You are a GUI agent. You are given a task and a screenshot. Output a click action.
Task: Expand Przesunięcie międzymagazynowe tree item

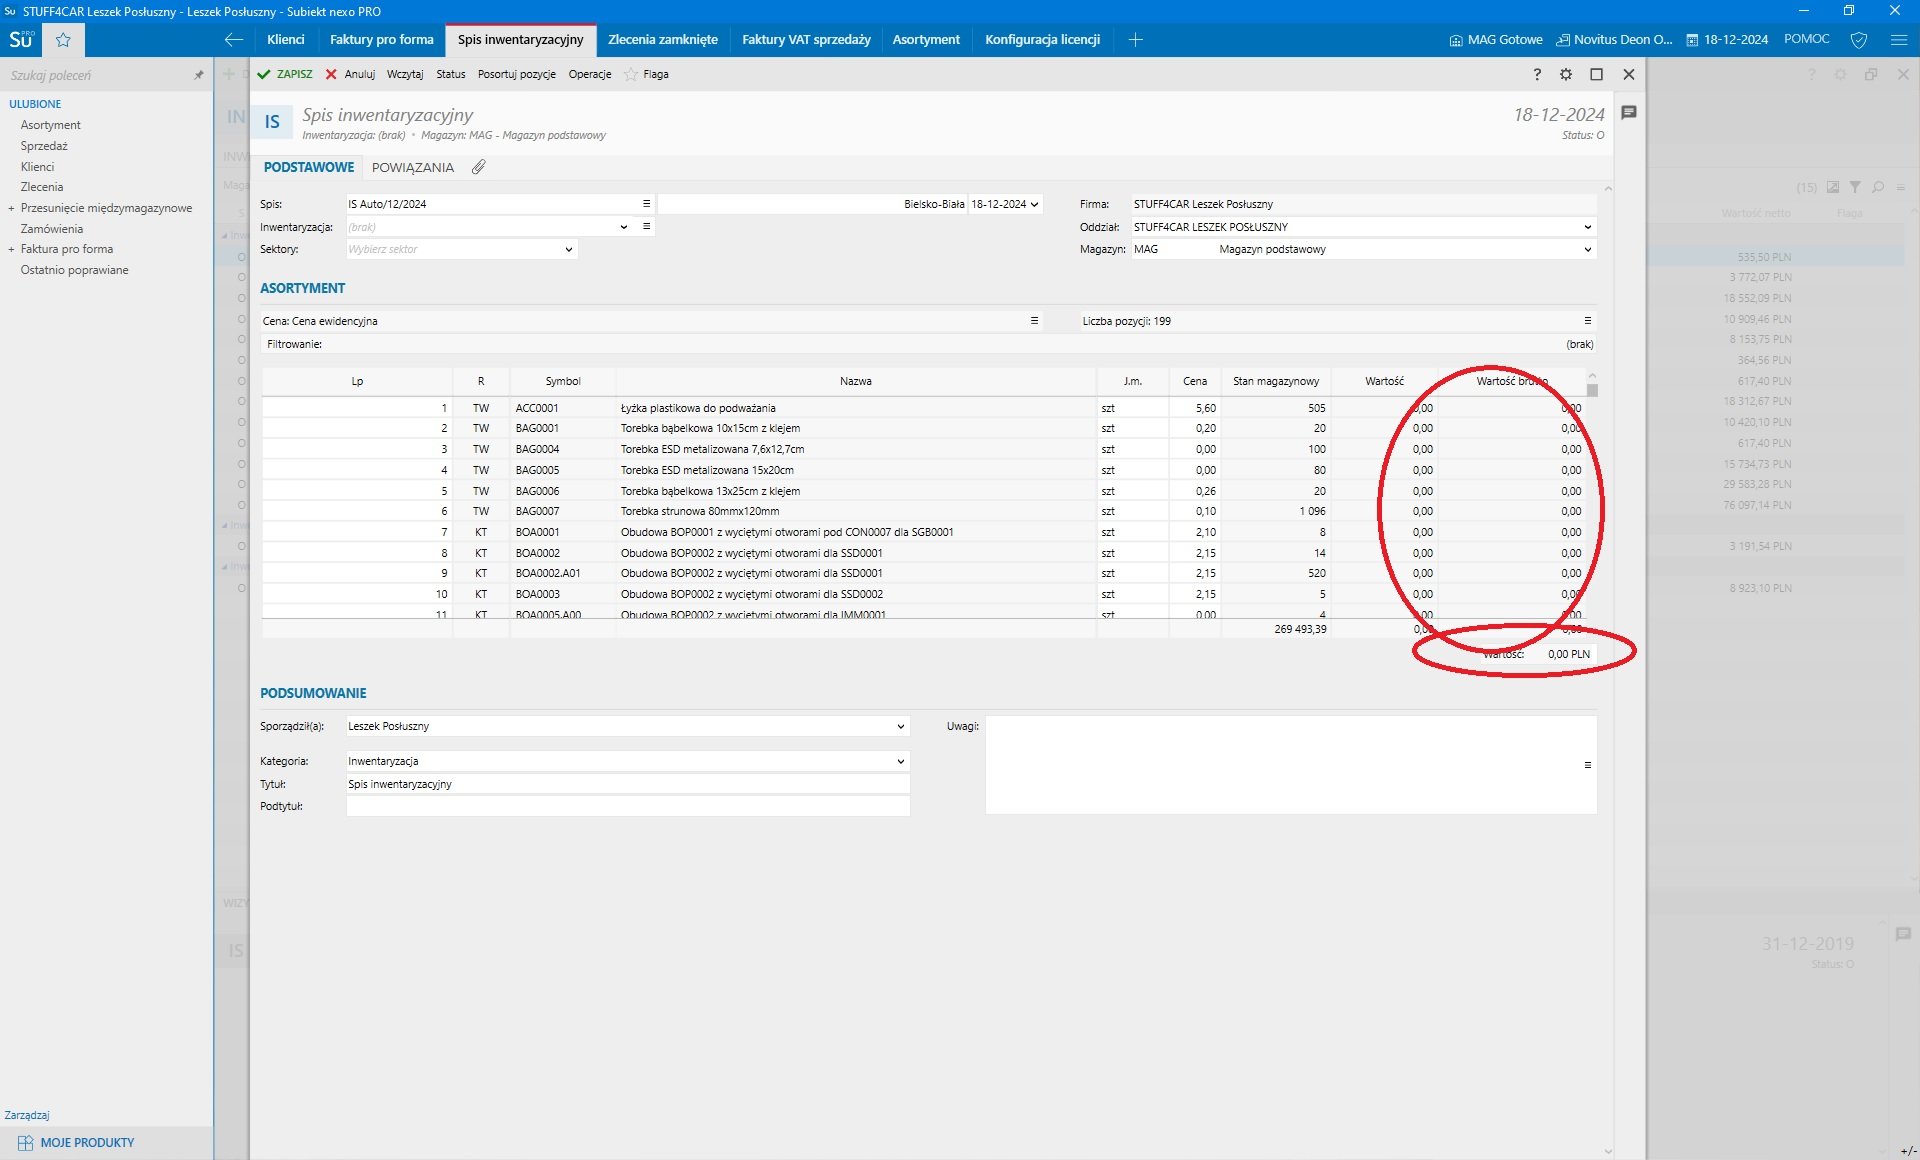pos(11,208)
